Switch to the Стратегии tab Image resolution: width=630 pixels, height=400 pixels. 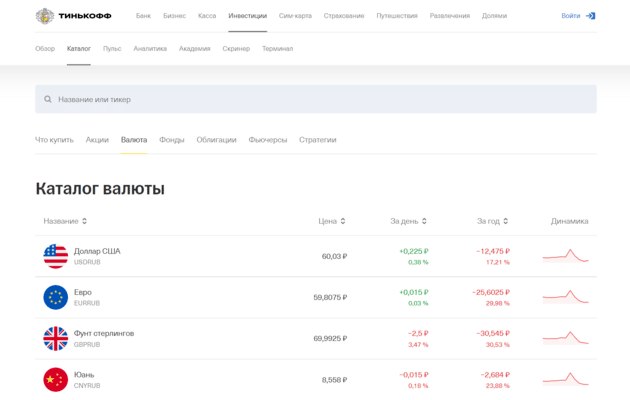[317, 140]
